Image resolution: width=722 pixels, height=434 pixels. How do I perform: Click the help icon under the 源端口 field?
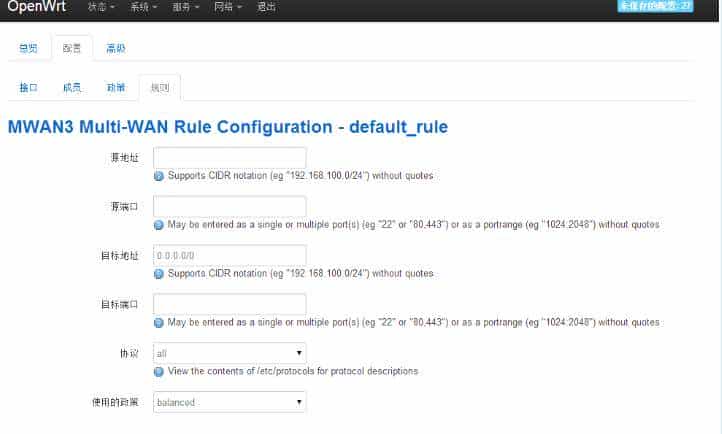159,225
